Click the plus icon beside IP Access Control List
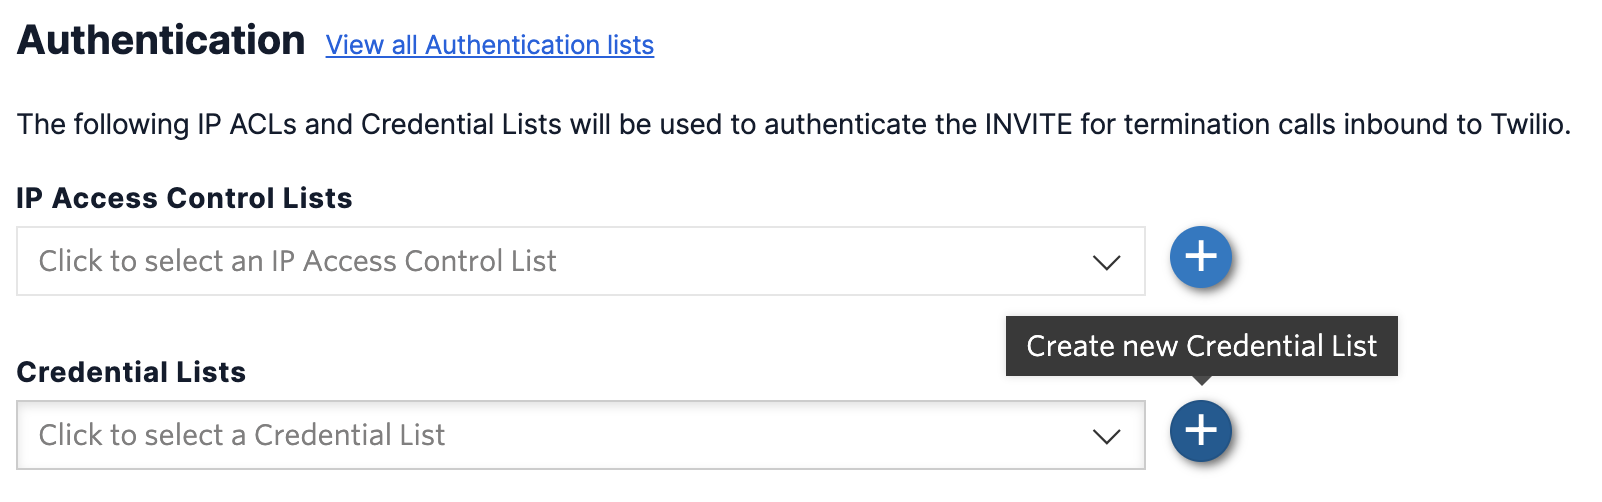The width and height of the screenshot is (1602, 502). tap(1200, 257)
